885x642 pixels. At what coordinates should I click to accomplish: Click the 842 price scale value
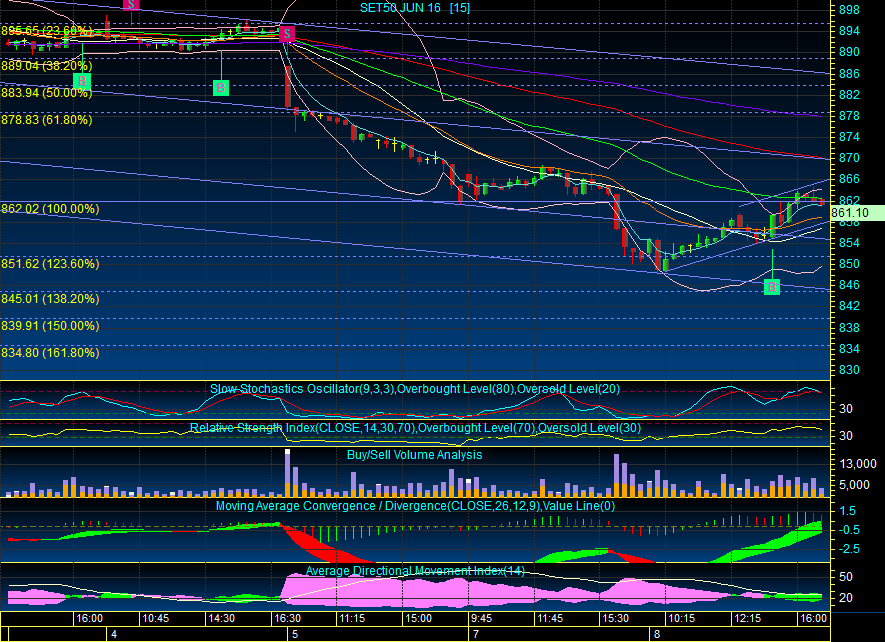point(849,305)
